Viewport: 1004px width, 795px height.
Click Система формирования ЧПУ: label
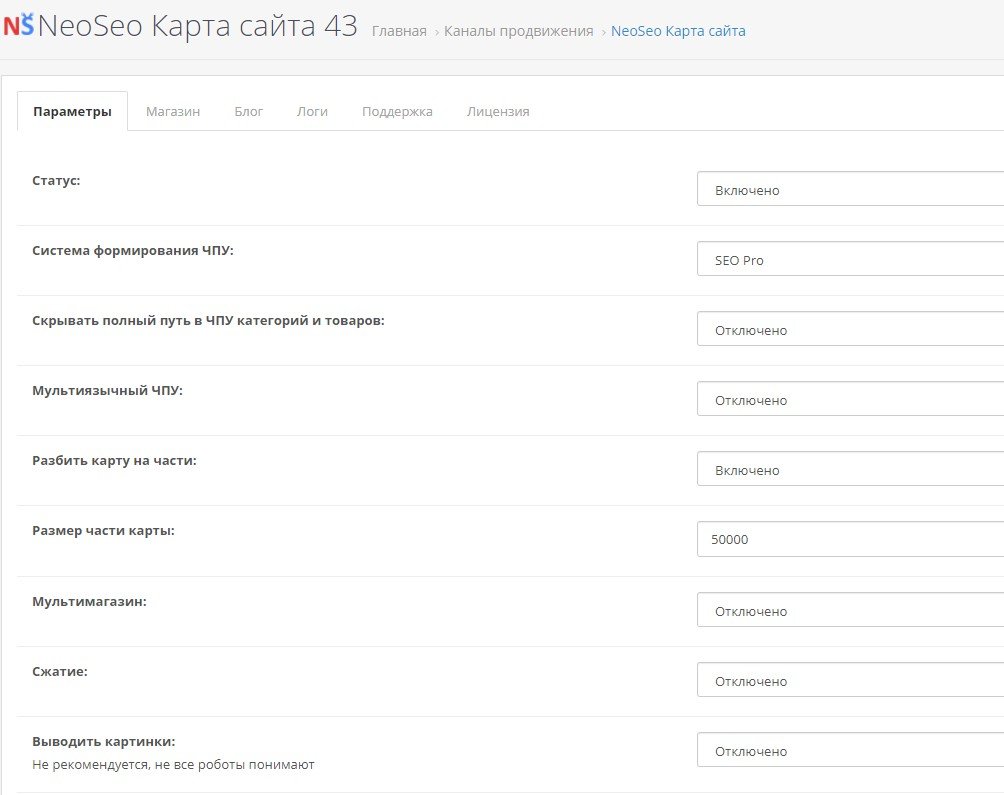point(133,251)
